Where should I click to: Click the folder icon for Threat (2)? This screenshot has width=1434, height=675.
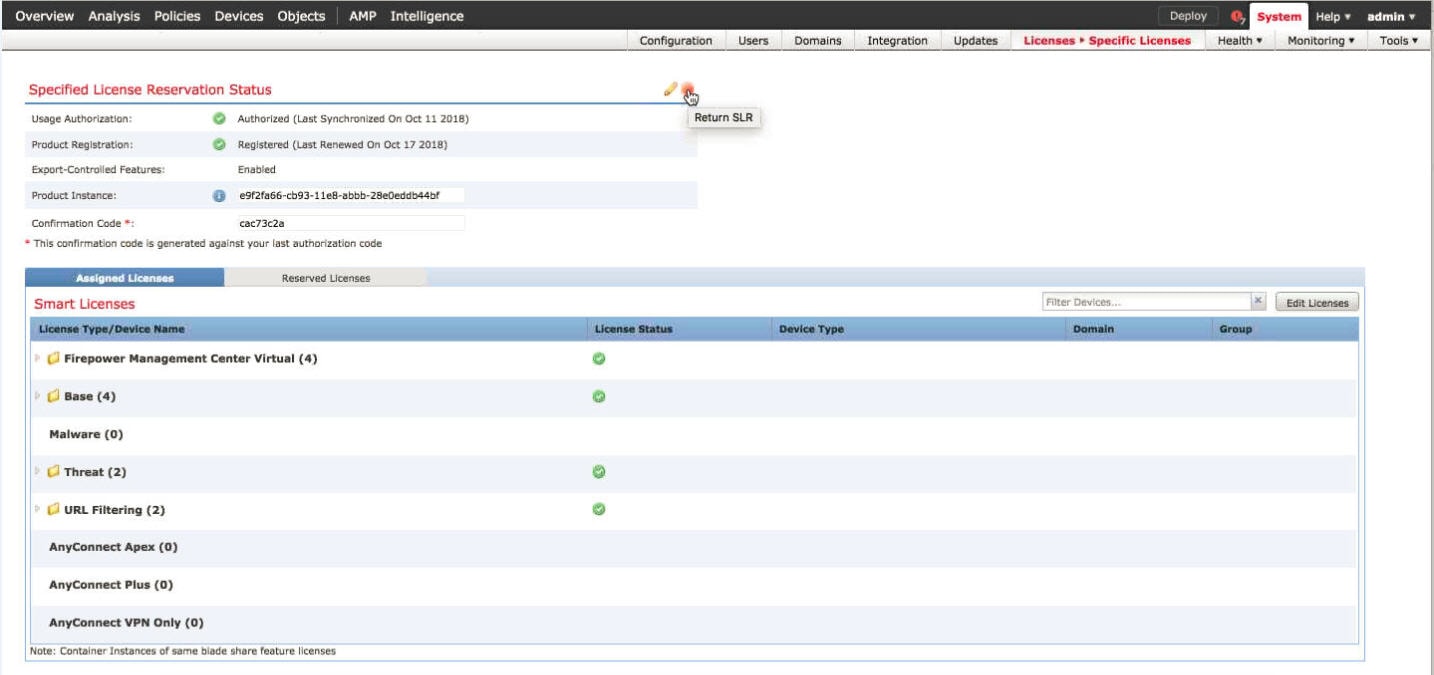pos(54,472)
